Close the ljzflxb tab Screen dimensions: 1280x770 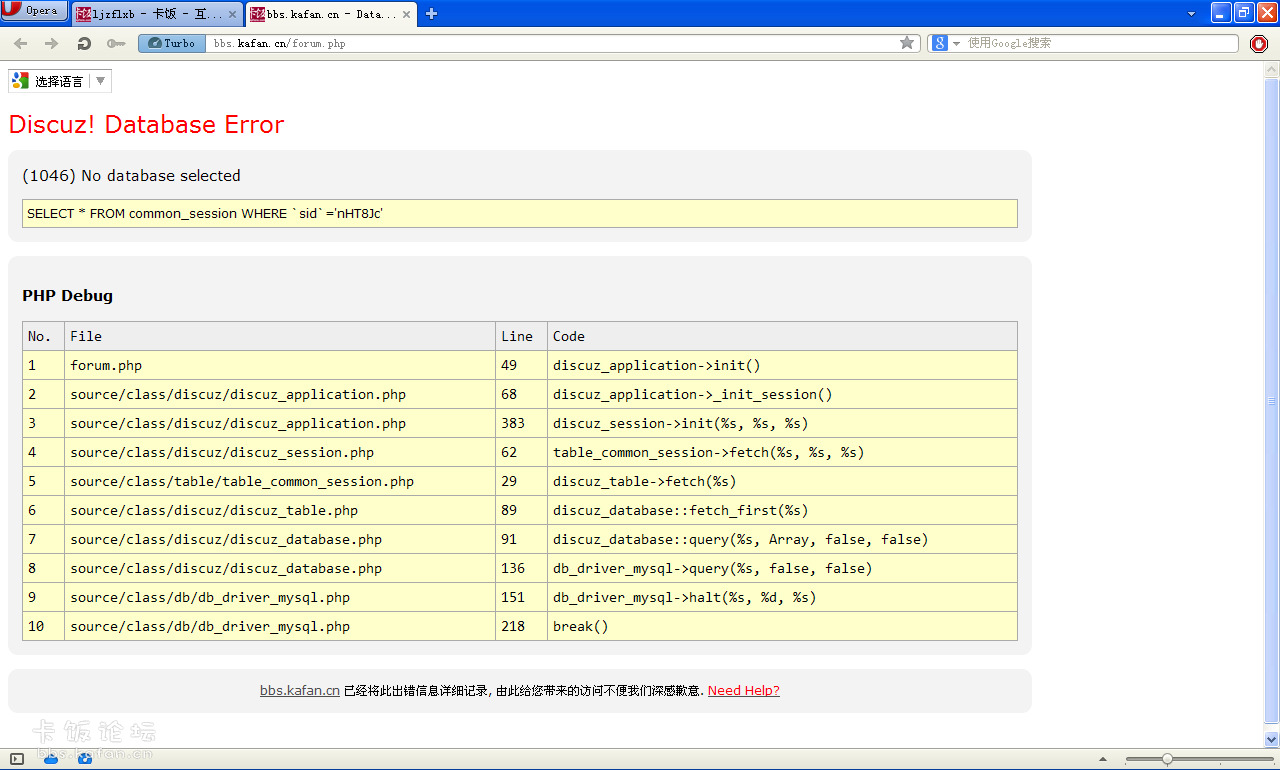[233, 15]
